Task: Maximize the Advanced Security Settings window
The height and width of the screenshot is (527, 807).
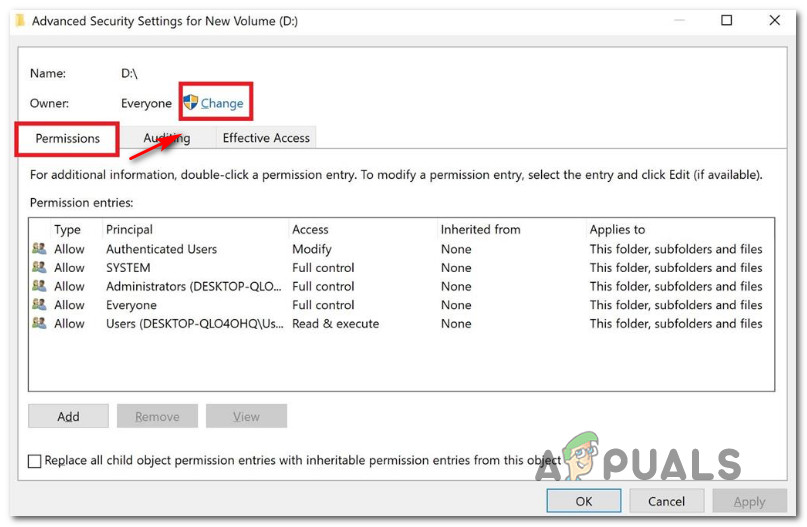Action: pos(726,21)
